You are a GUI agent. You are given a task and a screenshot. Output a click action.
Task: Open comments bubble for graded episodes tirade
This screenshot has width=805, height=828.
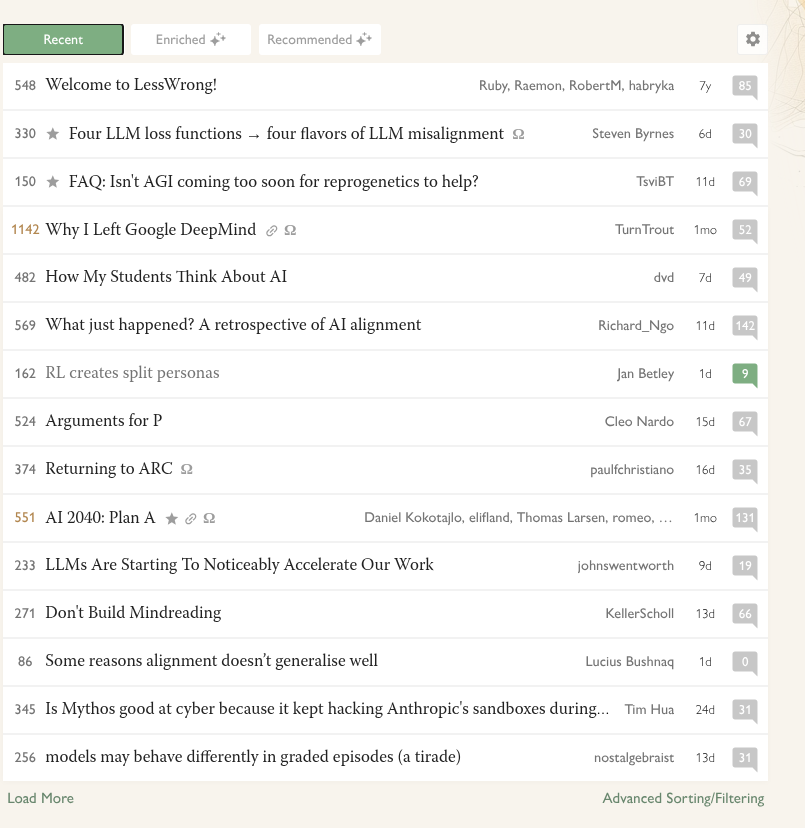click(745, 758)
